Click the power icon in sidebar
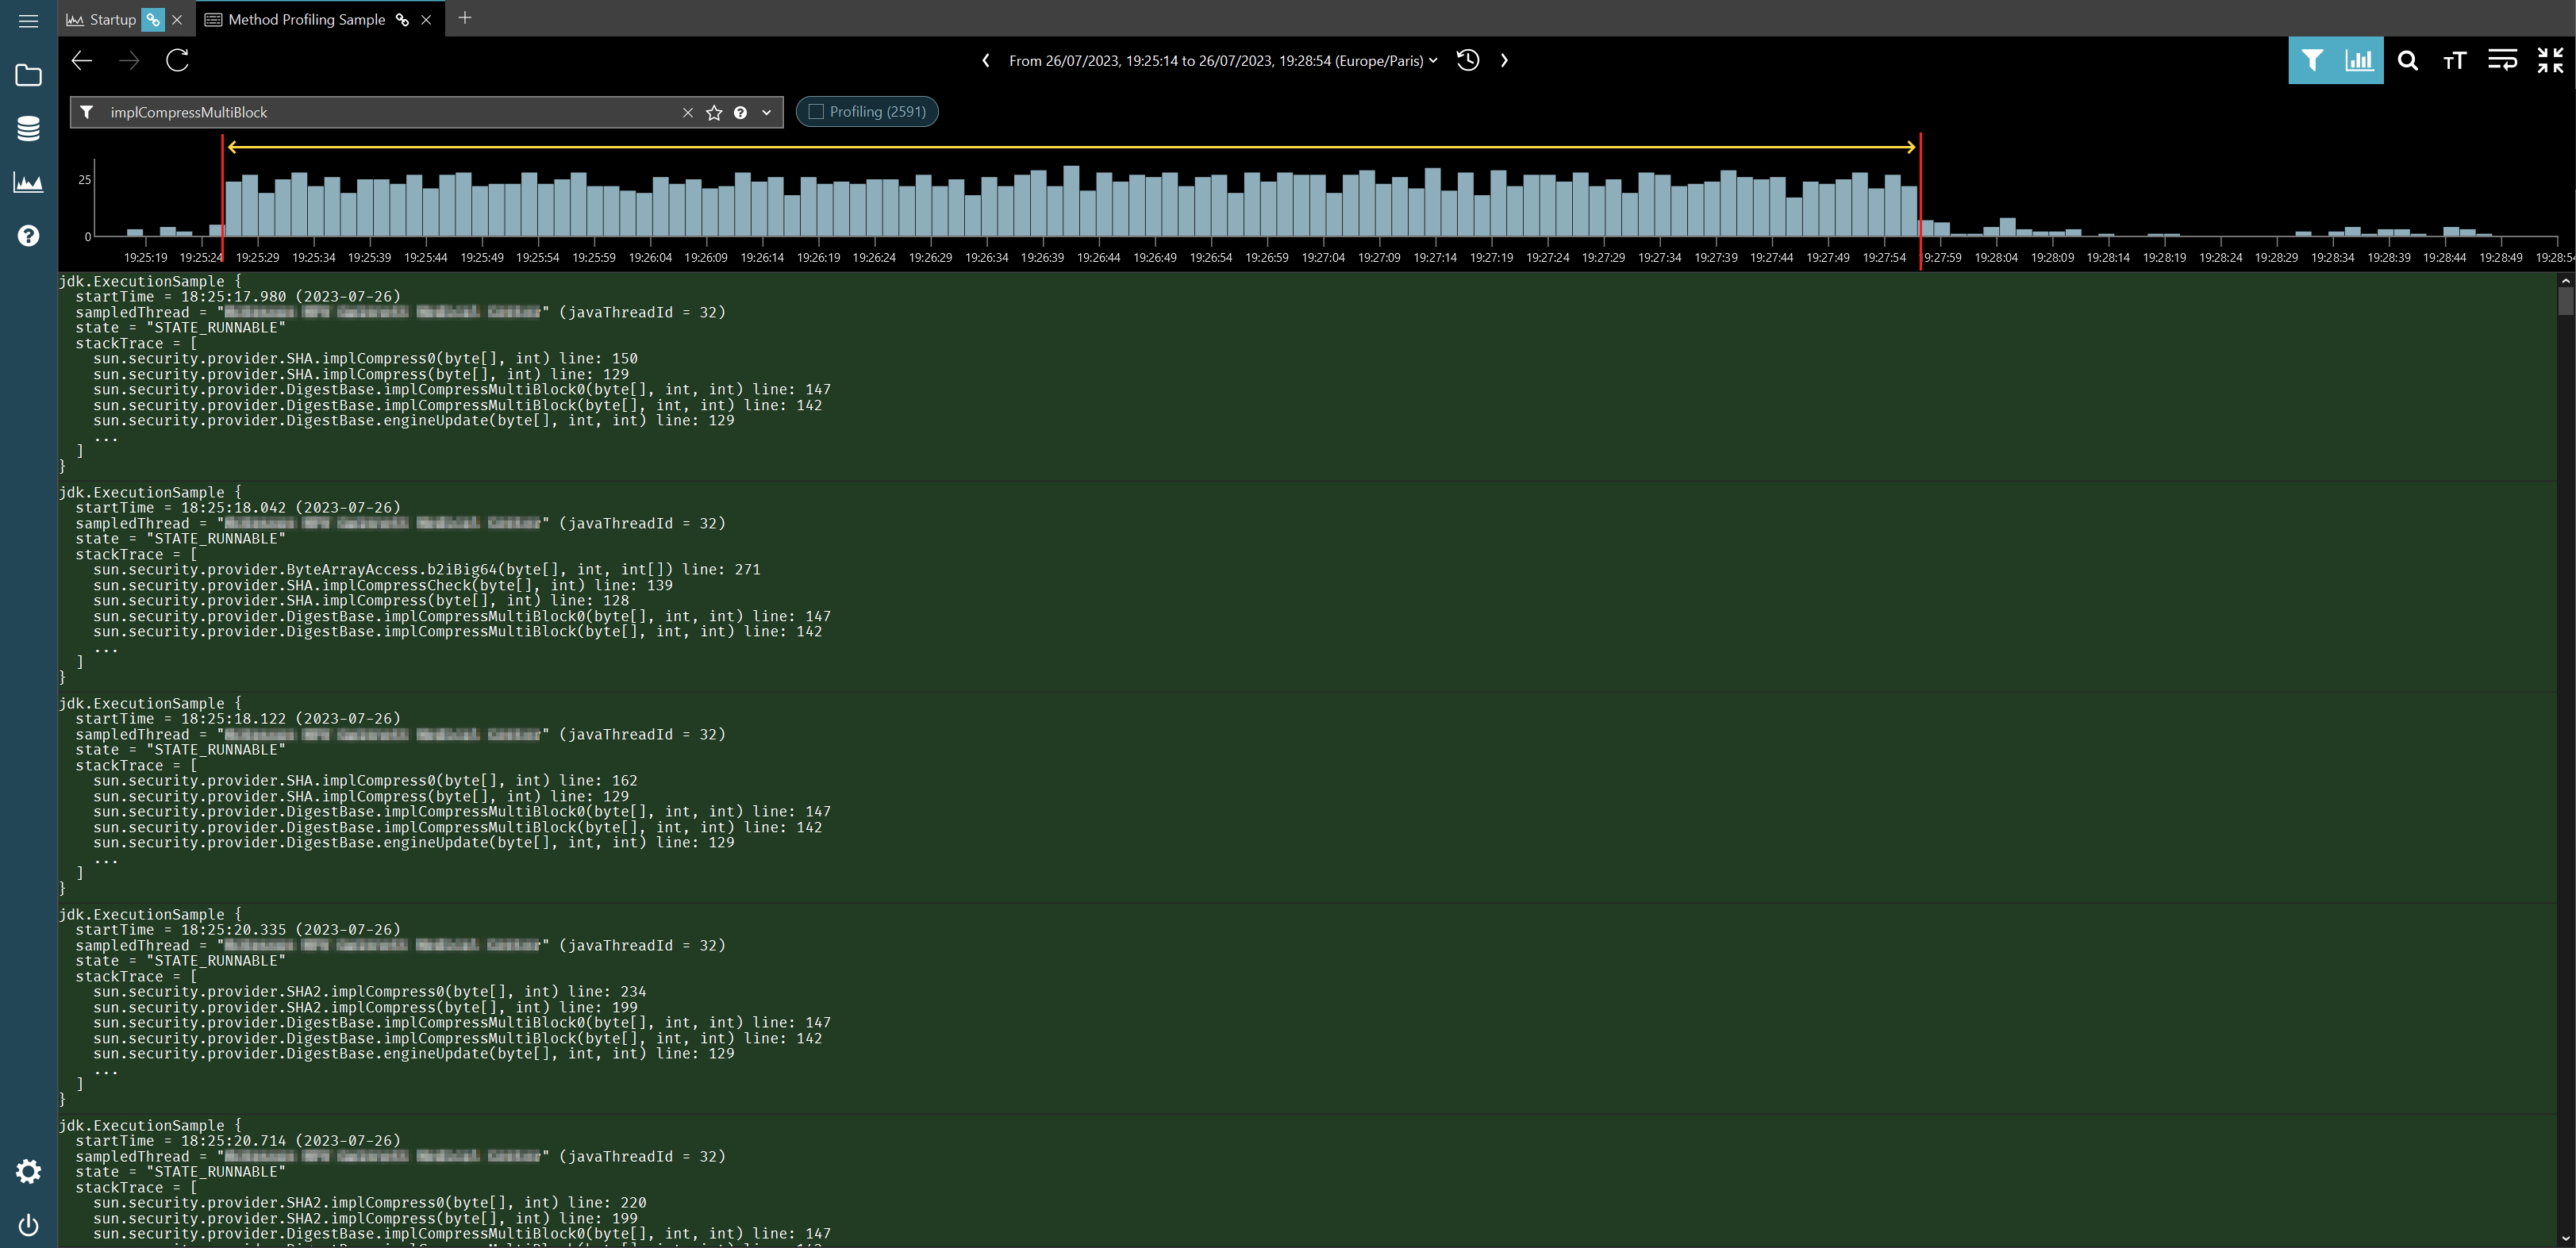2576x1248 pixels. point(28,1225)
